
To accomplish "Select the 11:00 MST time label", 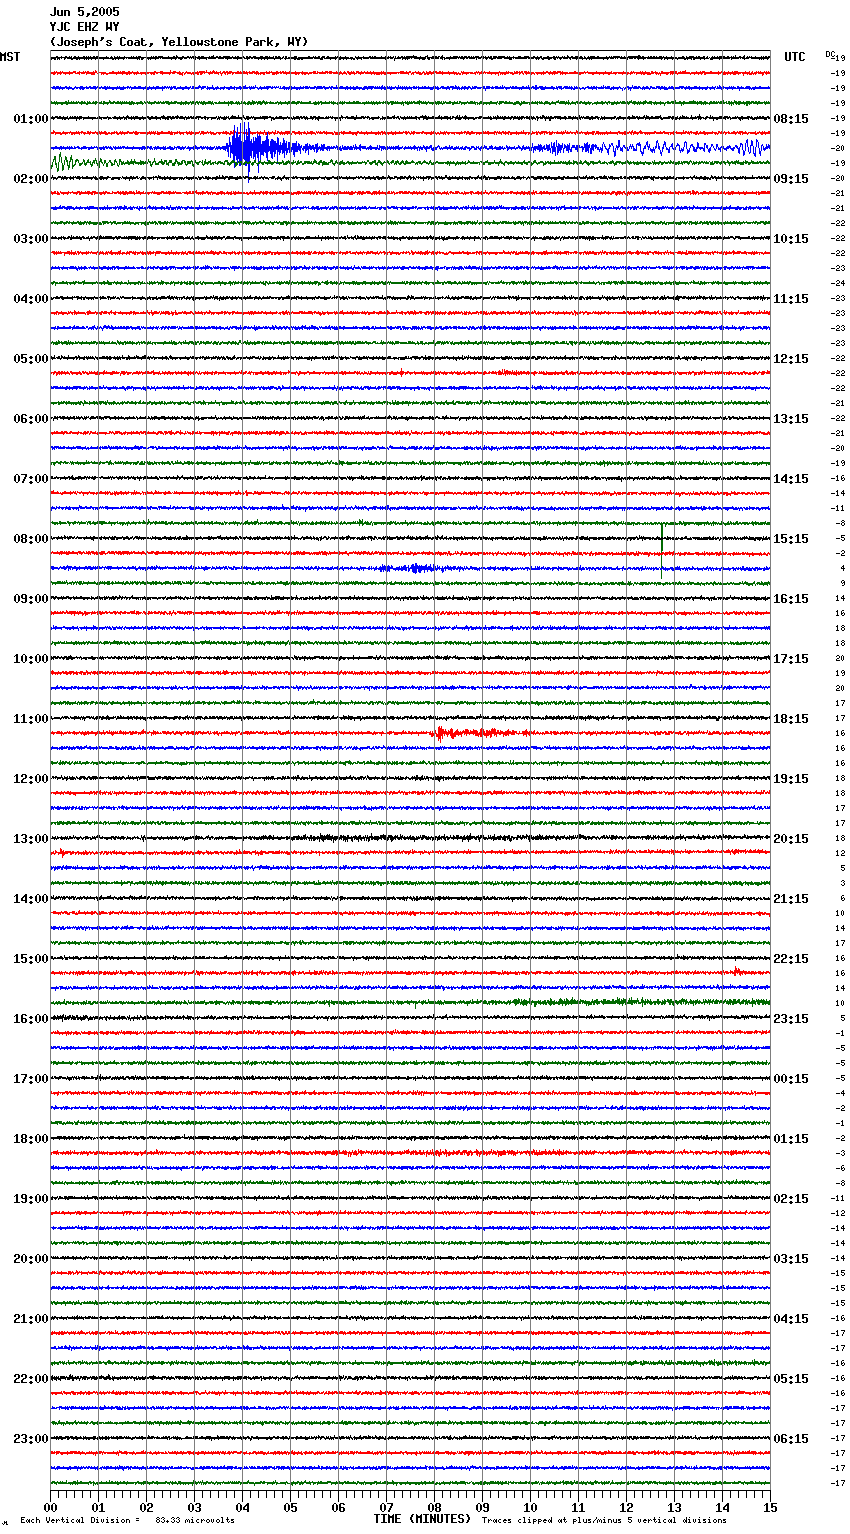I will (x=31, y=719).
